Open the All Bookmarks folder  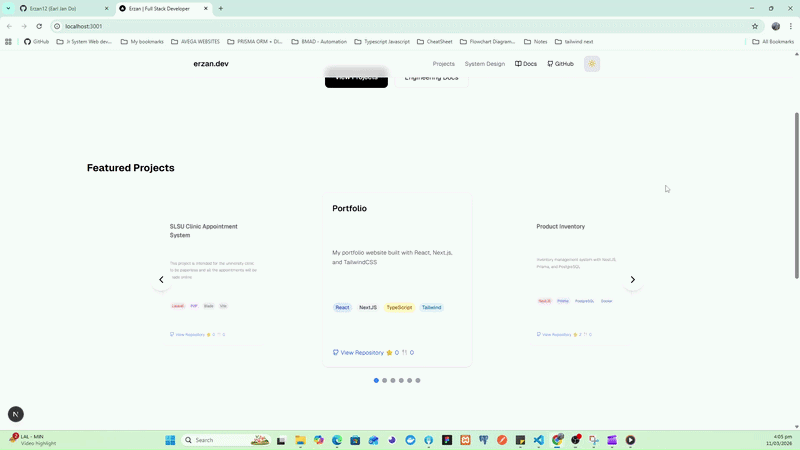point(773,42)
